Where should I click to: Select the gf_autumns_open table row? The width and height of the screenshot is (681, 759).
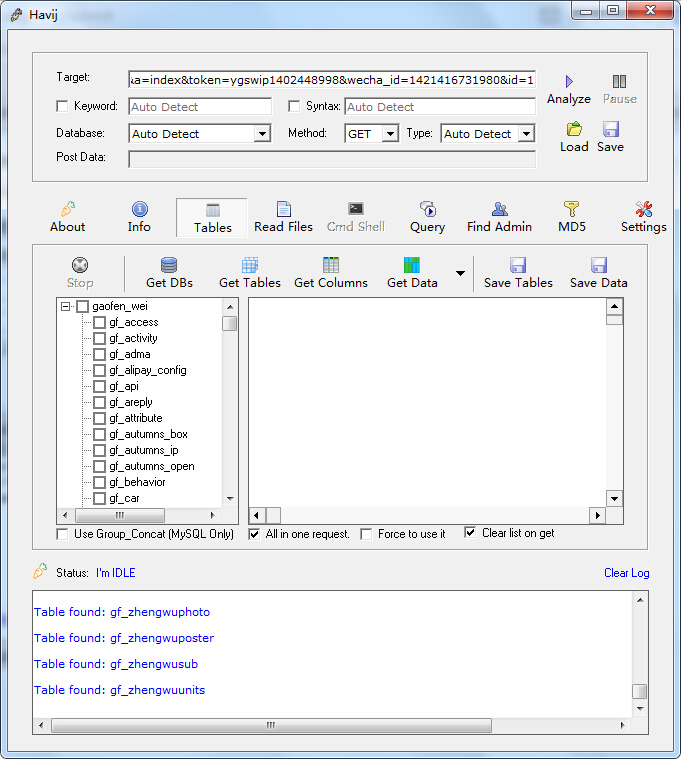click(x=151, y=466)
